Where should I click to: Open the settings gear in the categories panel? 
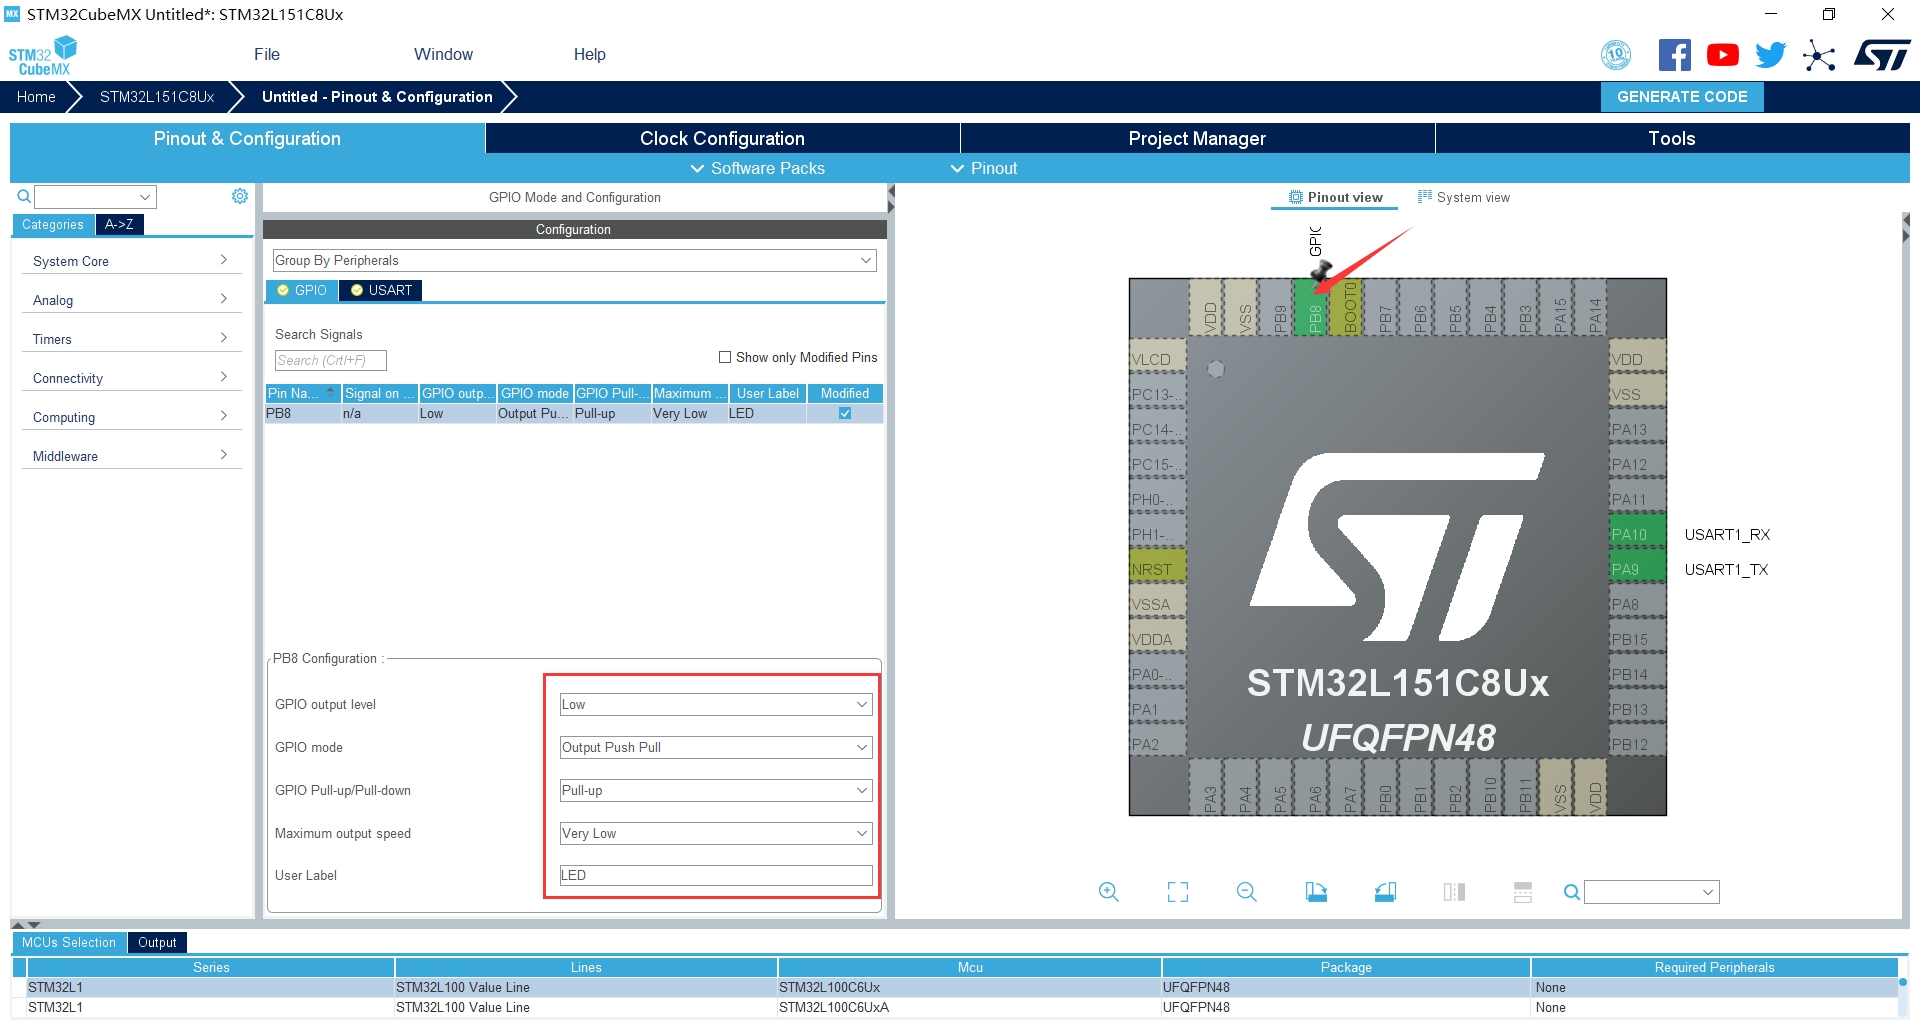click(x=240, y=196)
